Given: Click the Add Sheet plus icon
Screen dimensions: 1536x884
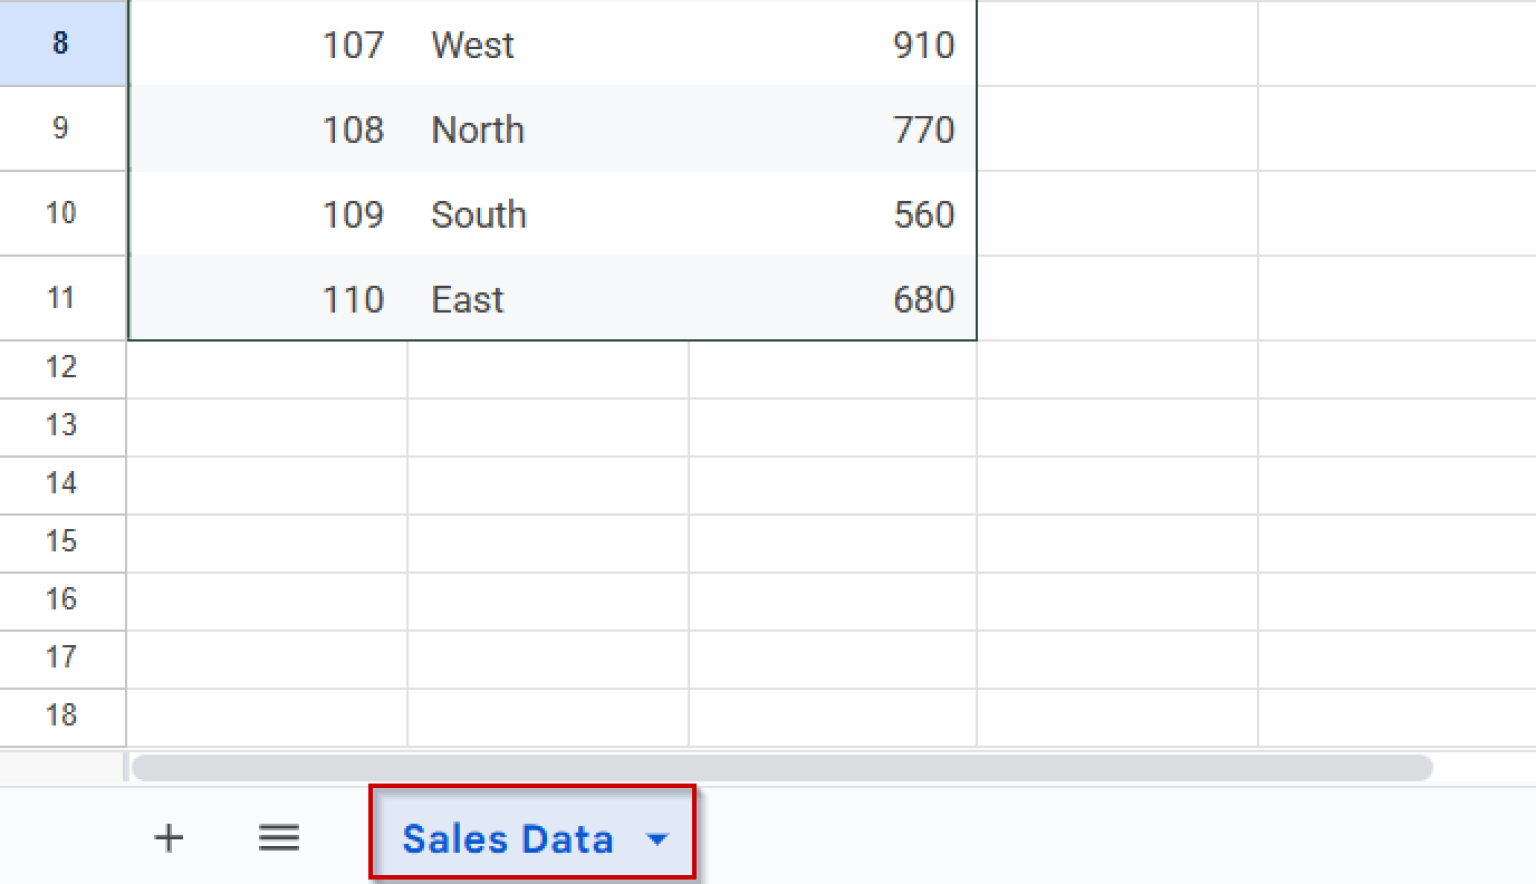Looking at the screenshot, I should [168, 838].
